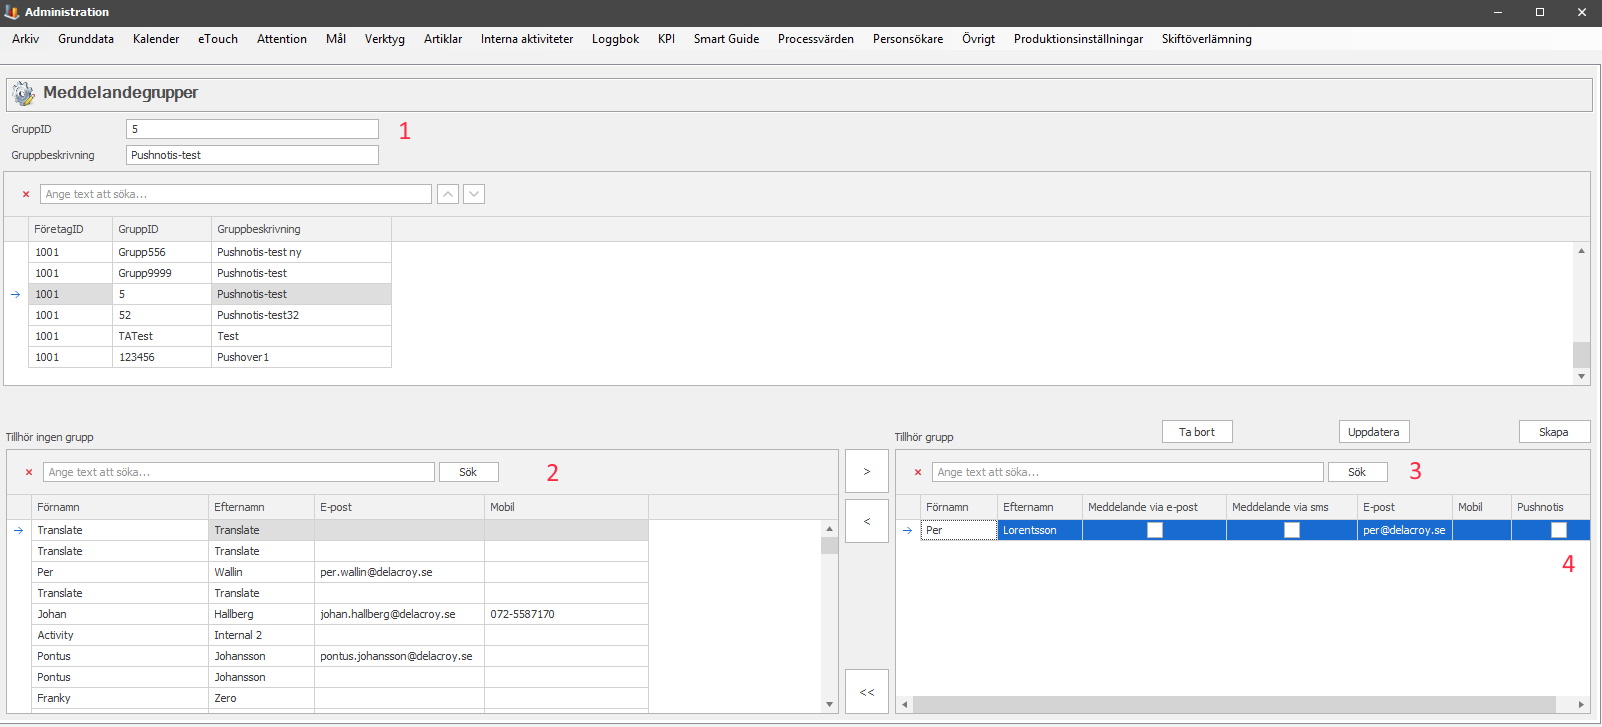Screen dimensions: 1602x727
Task: Toggle 'Meddelande via e-post' for Per Lorentsson
Action: [1155, 530]
